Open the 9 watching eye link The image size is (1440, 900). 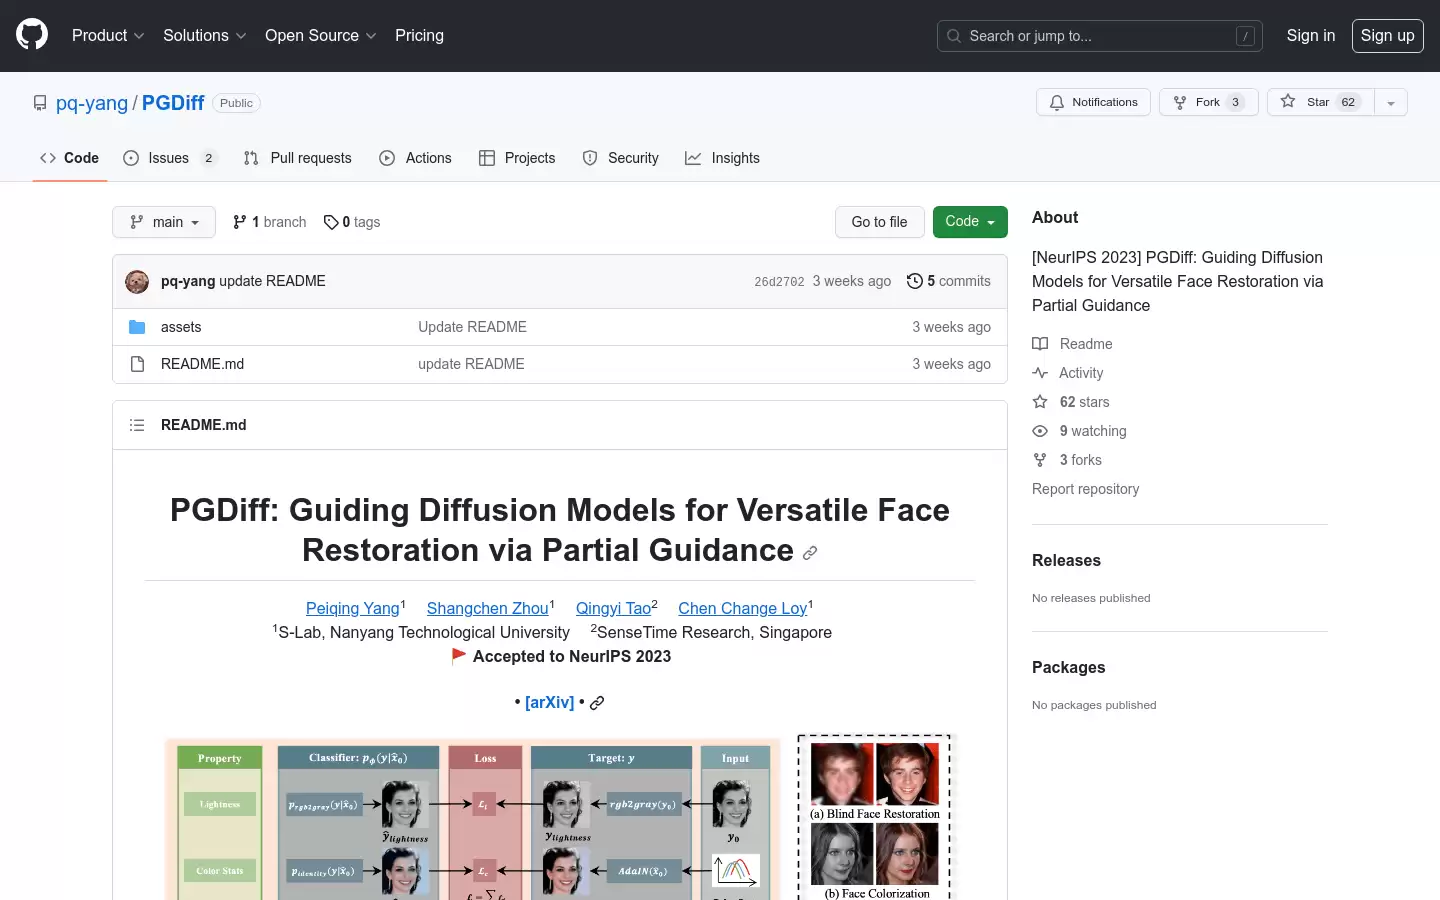pos(1080,431)
